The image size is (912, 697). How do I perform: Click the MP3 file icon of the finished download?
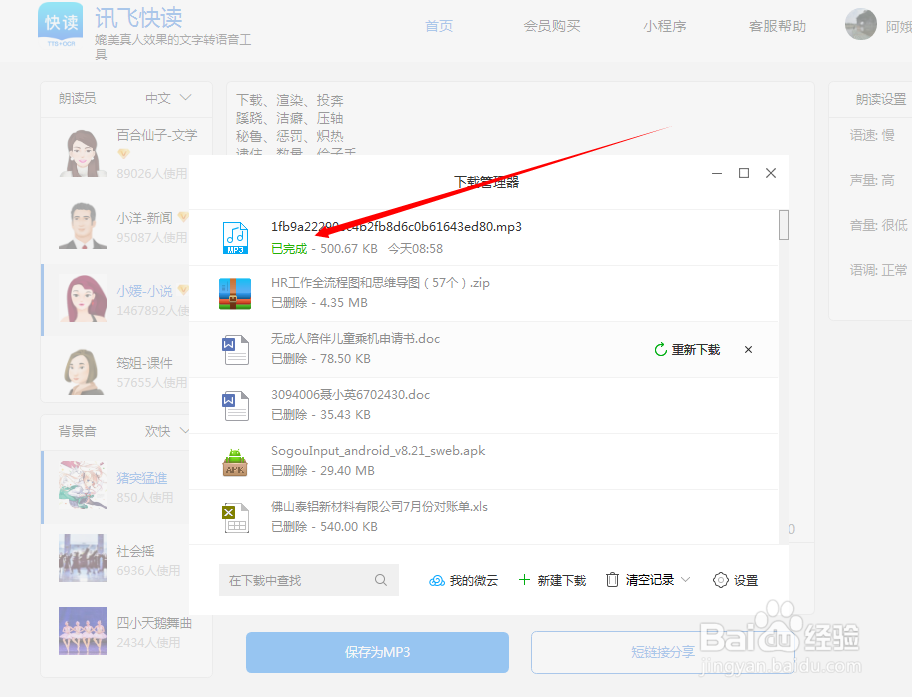coord(235,237)
